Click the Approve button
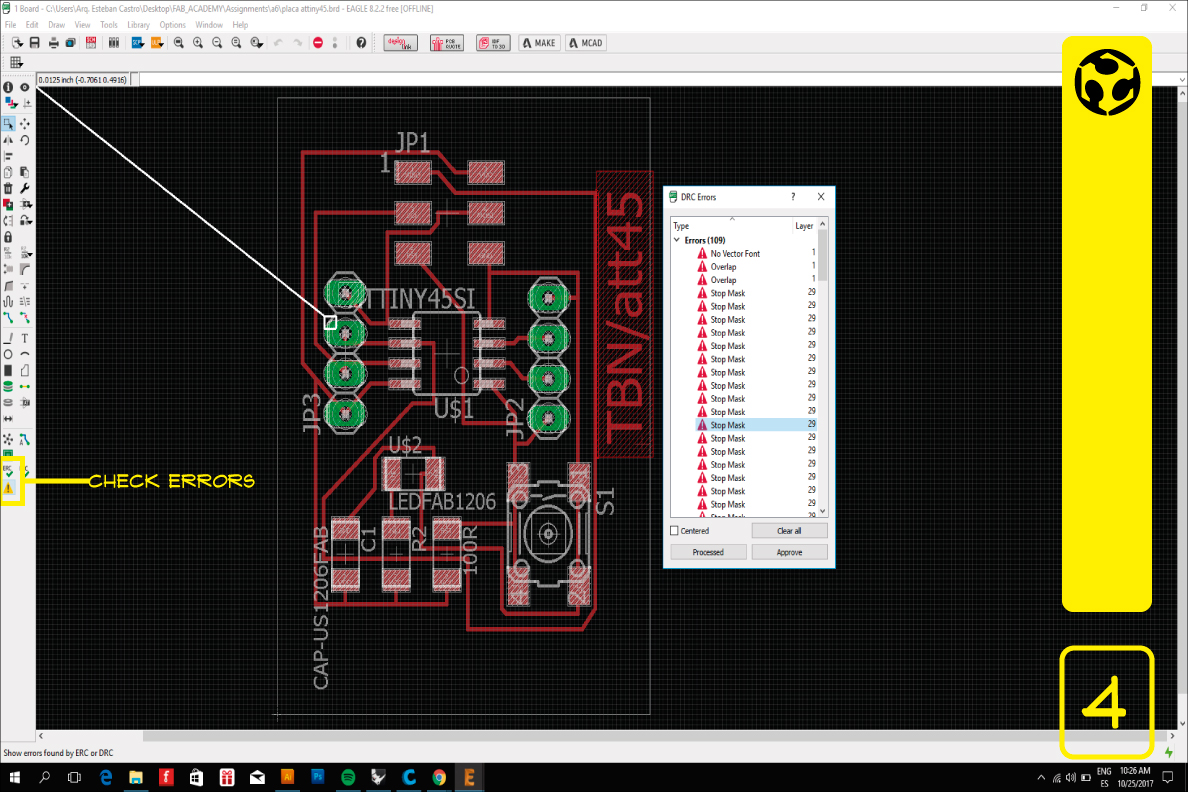1188x792 pixels. pos(789,552)
